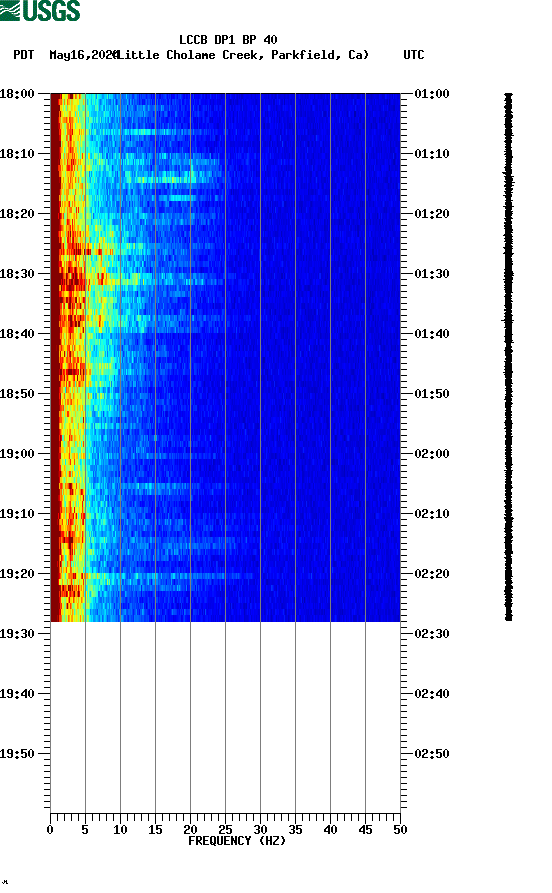
Task: Click the USGS logo
Action: click(x=40, y=10)
